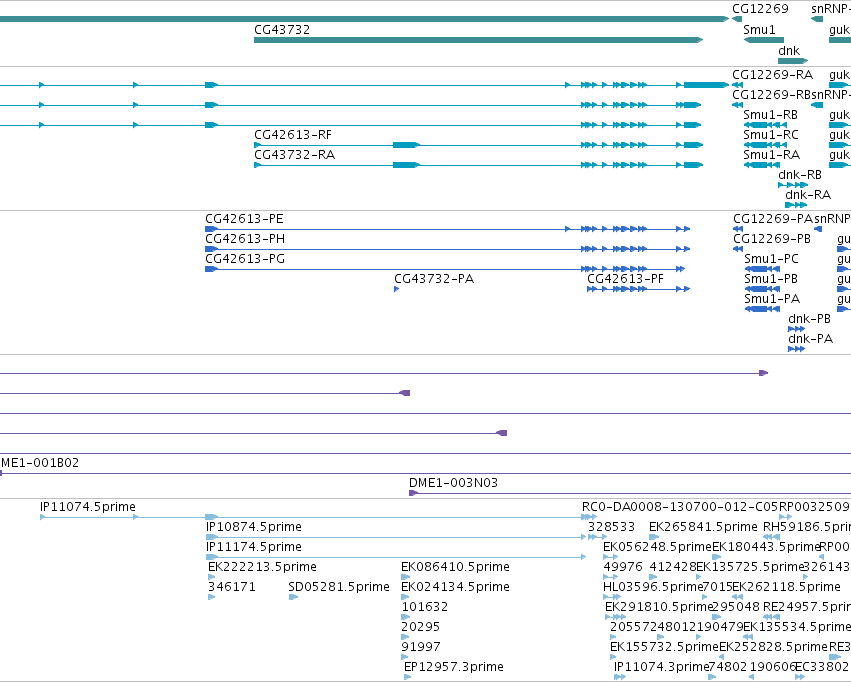Screen dimensions: 851x682
Task: Select EST 295048 label
Action: [x=736, y=607]
